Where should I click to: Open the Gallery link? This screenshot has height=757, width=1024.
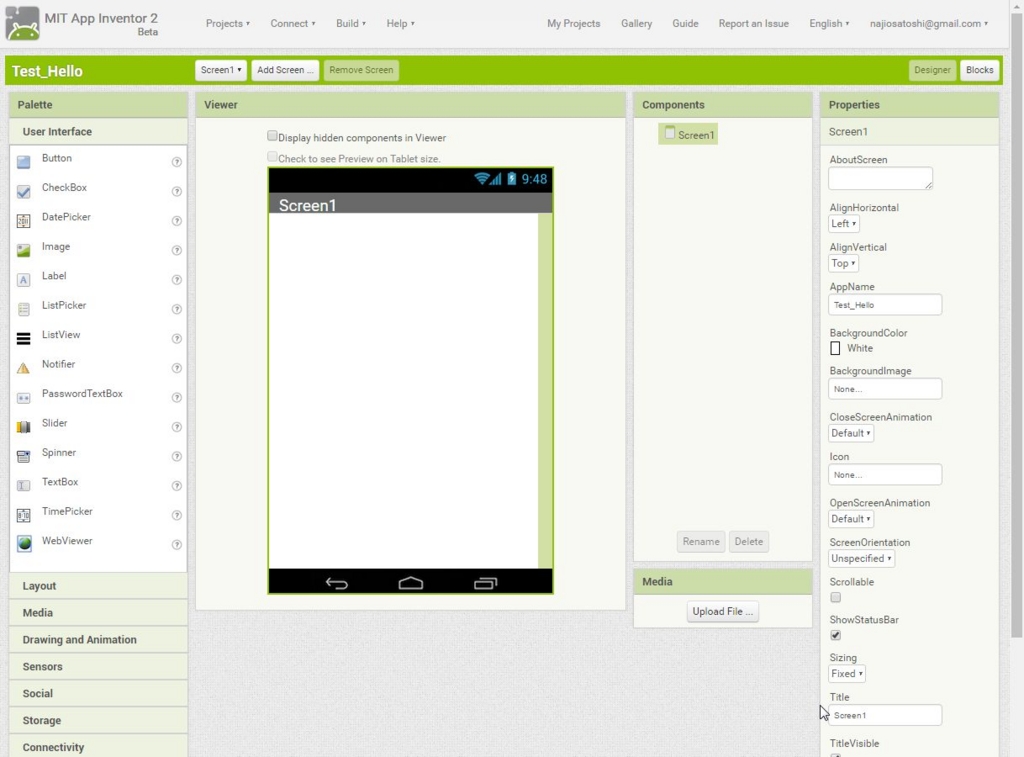tap(636, 24)
